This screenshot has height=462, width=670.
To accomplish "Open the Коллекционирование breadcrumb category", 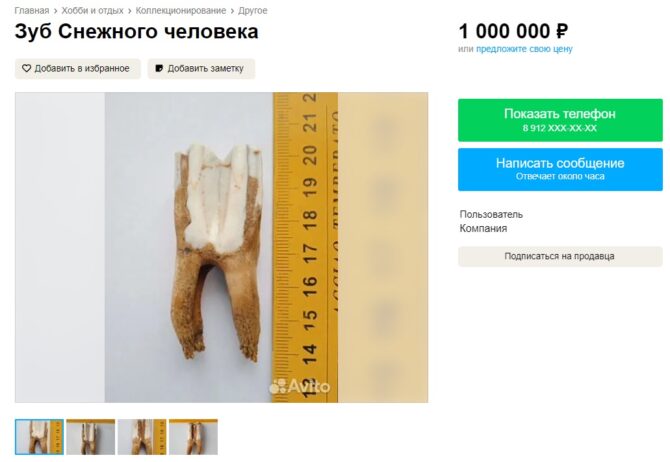I will coord(181,11).
